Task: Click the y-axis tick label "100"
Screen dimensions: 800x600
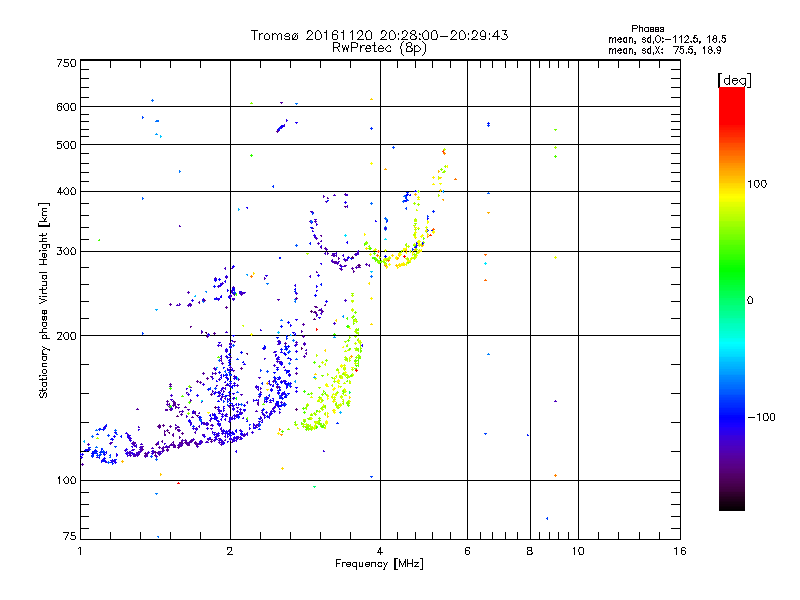Action: pos(66,480)
